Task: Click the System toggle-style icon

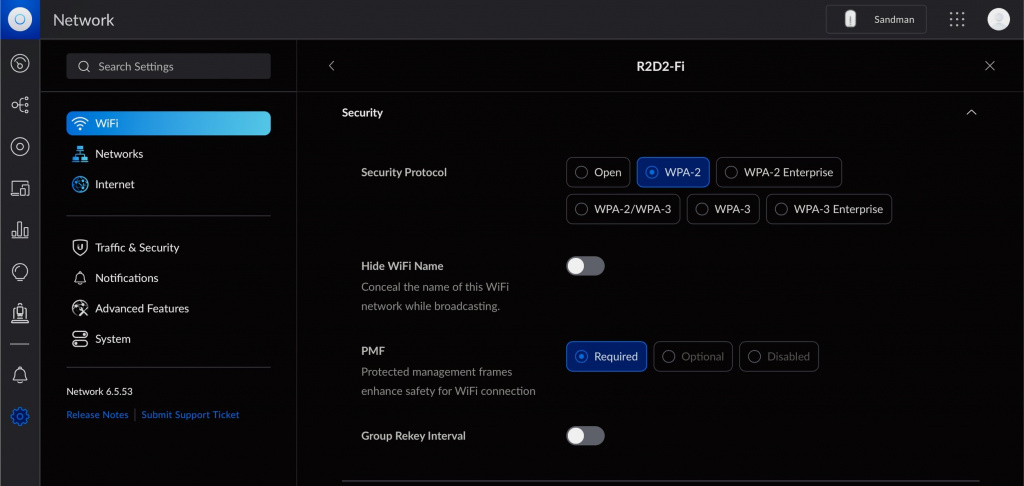Action: tap(80, 339)
